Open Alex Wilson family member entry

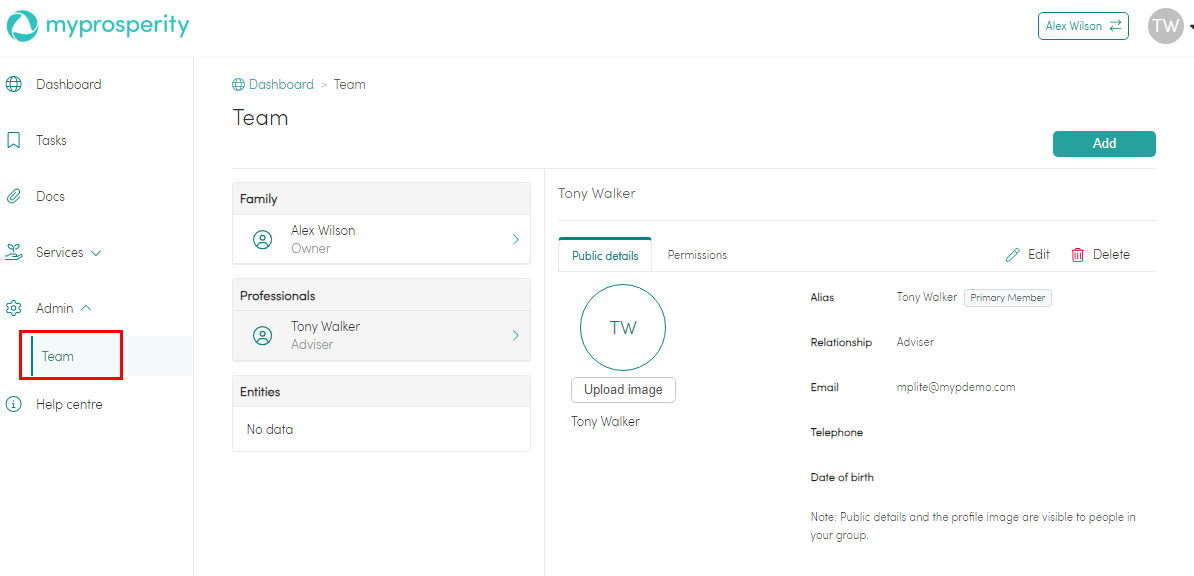[381, 240]
